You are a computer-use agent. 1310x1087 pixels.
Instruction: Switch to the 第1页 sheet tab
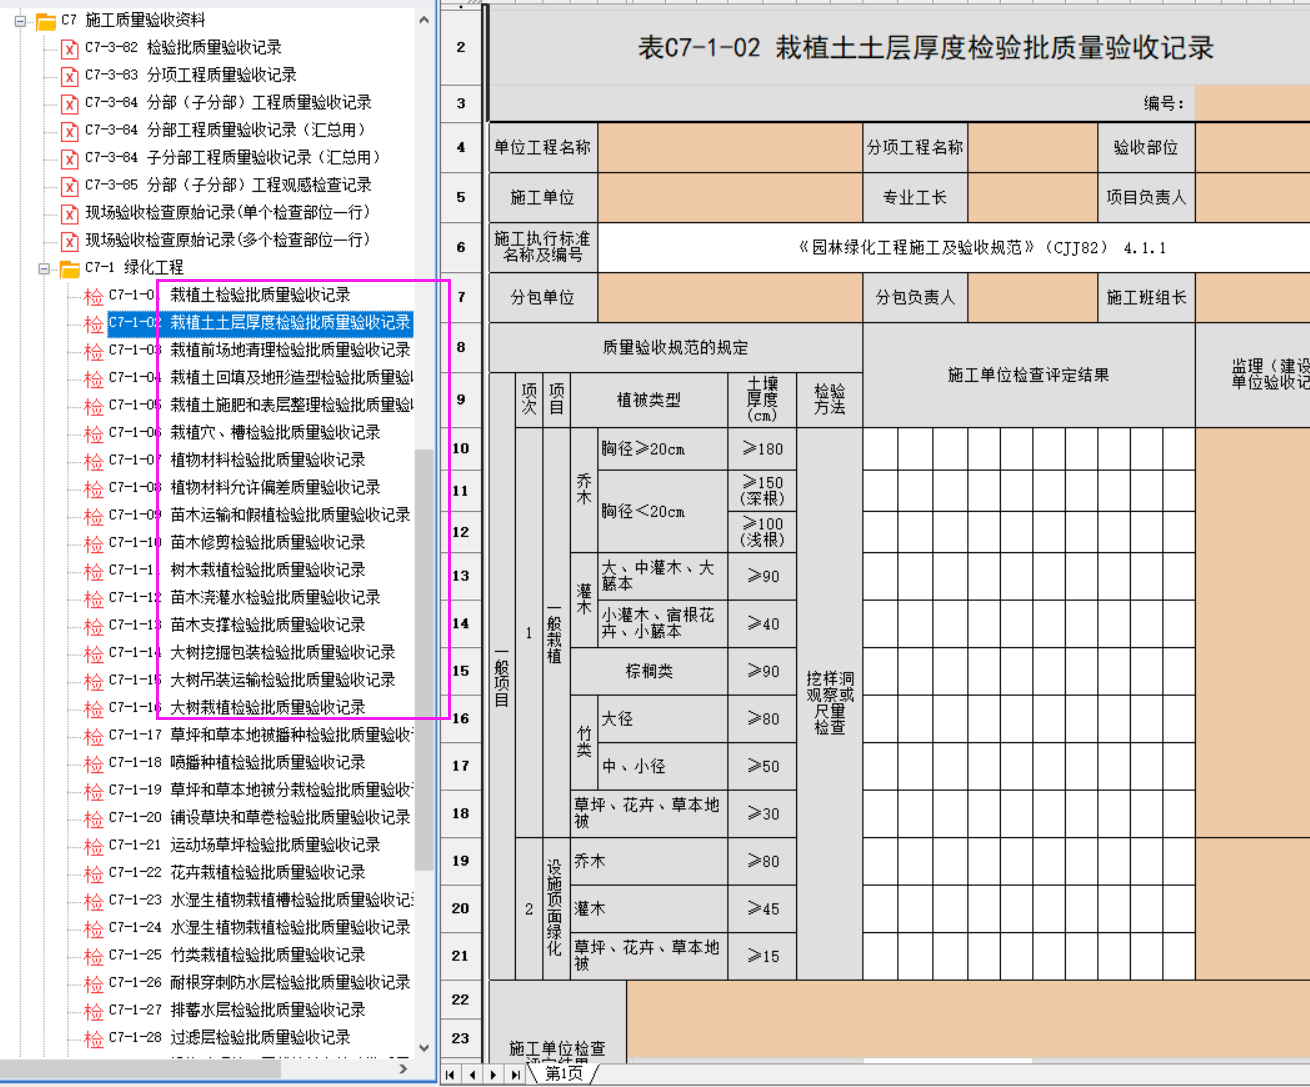pos(564,1074)
